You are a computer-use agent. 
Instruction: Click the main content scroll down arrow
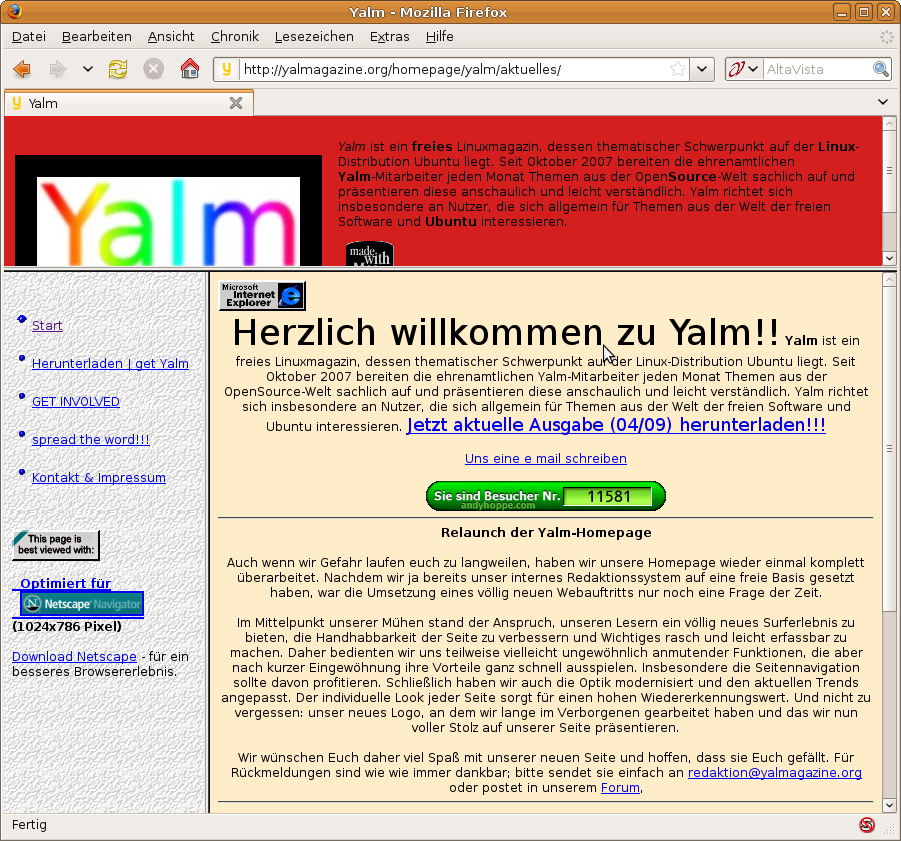889,805
